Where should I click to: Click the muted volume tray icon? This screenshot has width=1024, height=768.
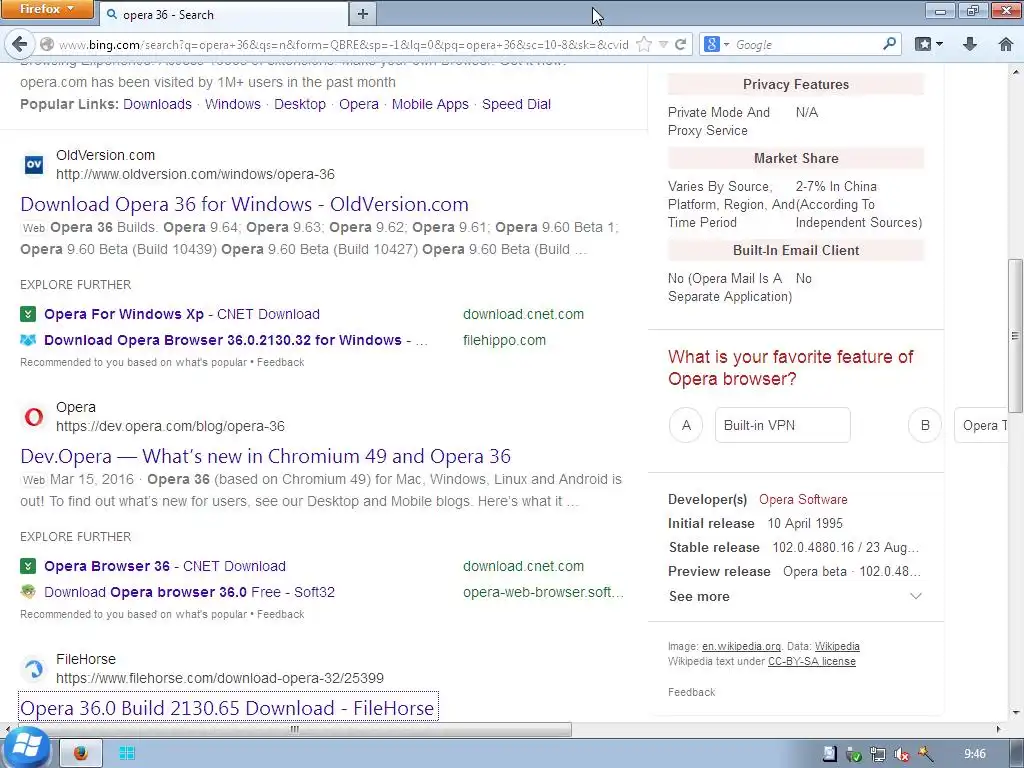click(901, 754)
